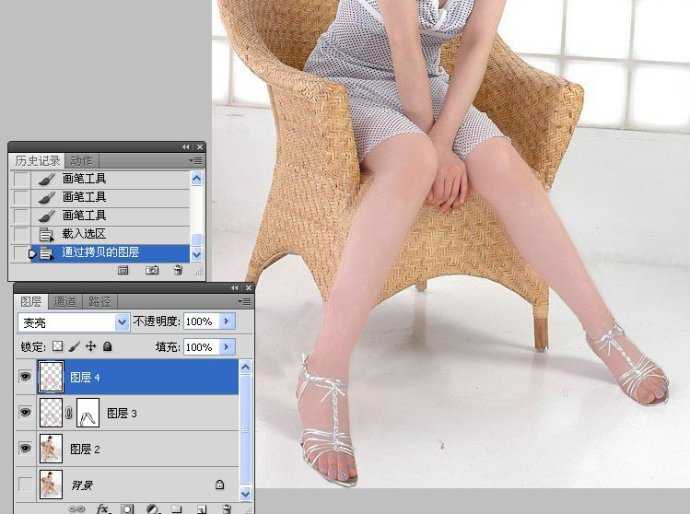Set history brush source for third 画笔工具
The width and height of the screenshot is (690, 514).
pyautogui.click(x=20, y=216)
